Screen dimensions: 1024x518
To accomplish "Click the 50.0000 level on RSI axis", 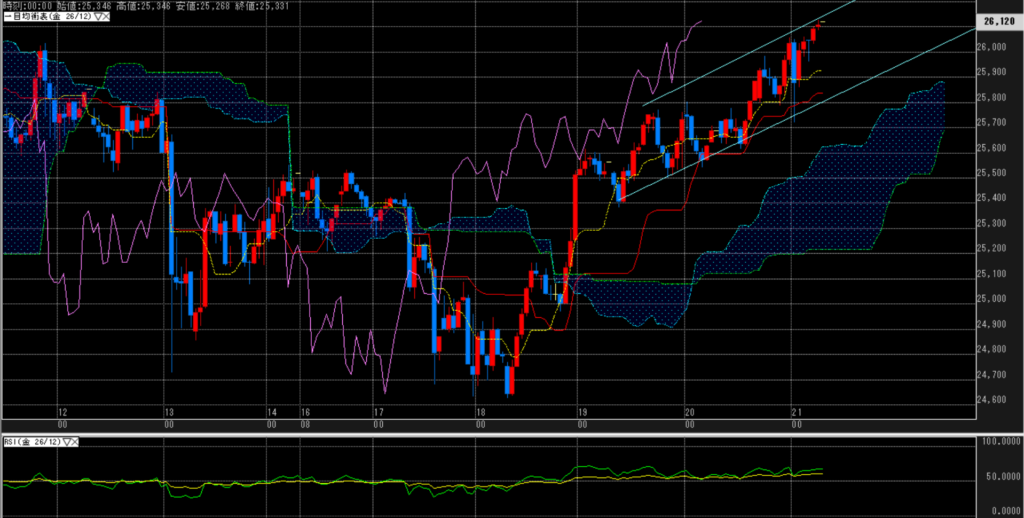I will 998,476.
